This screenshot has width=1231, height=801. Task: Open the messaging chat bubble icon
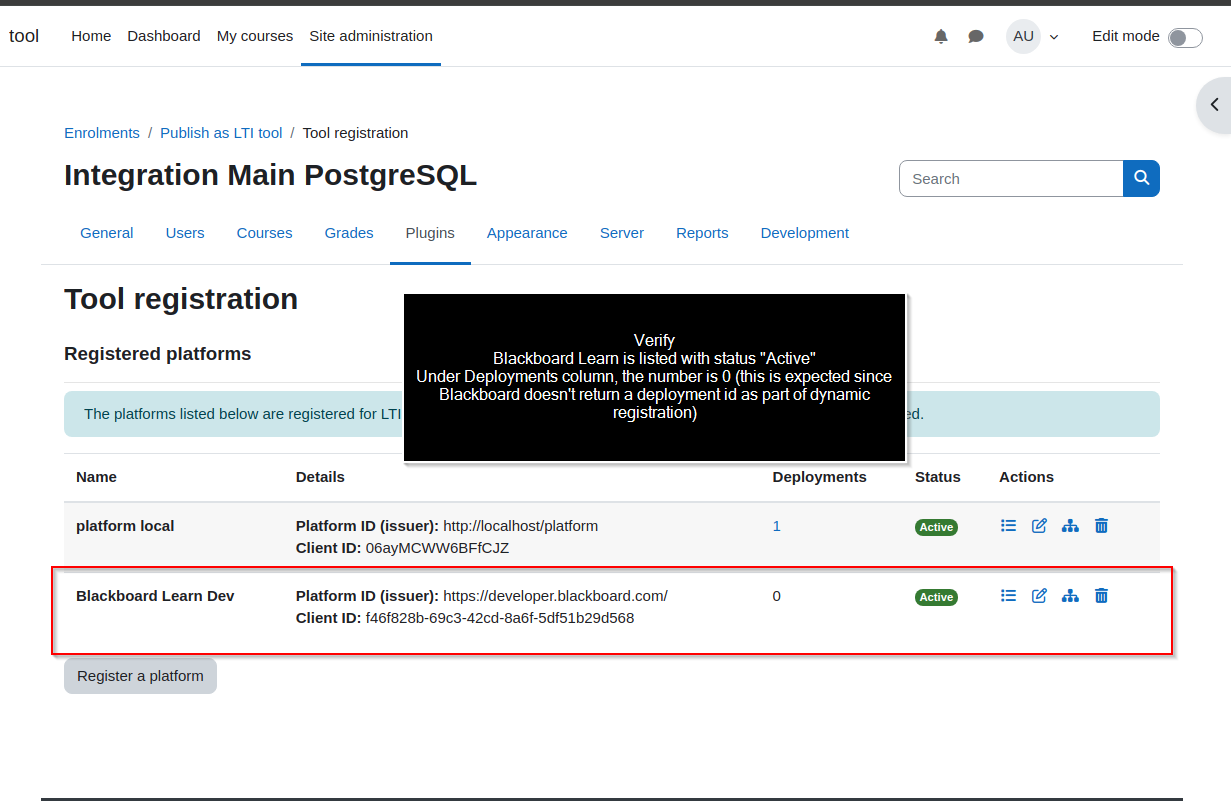coord(976,36)
